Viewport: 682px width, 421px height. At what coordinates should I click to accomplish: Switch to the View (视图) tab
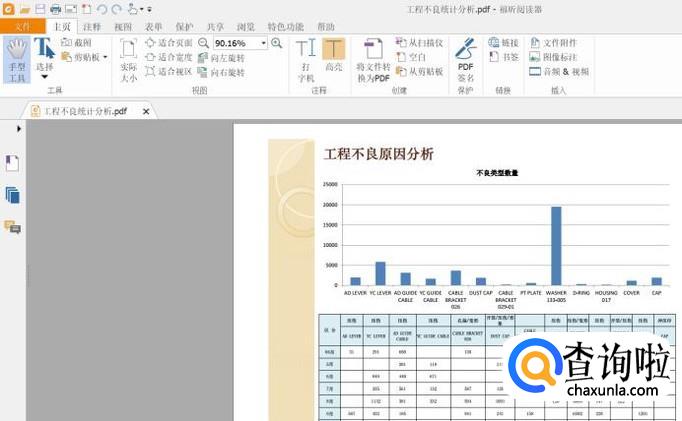(x=123, y=27)
